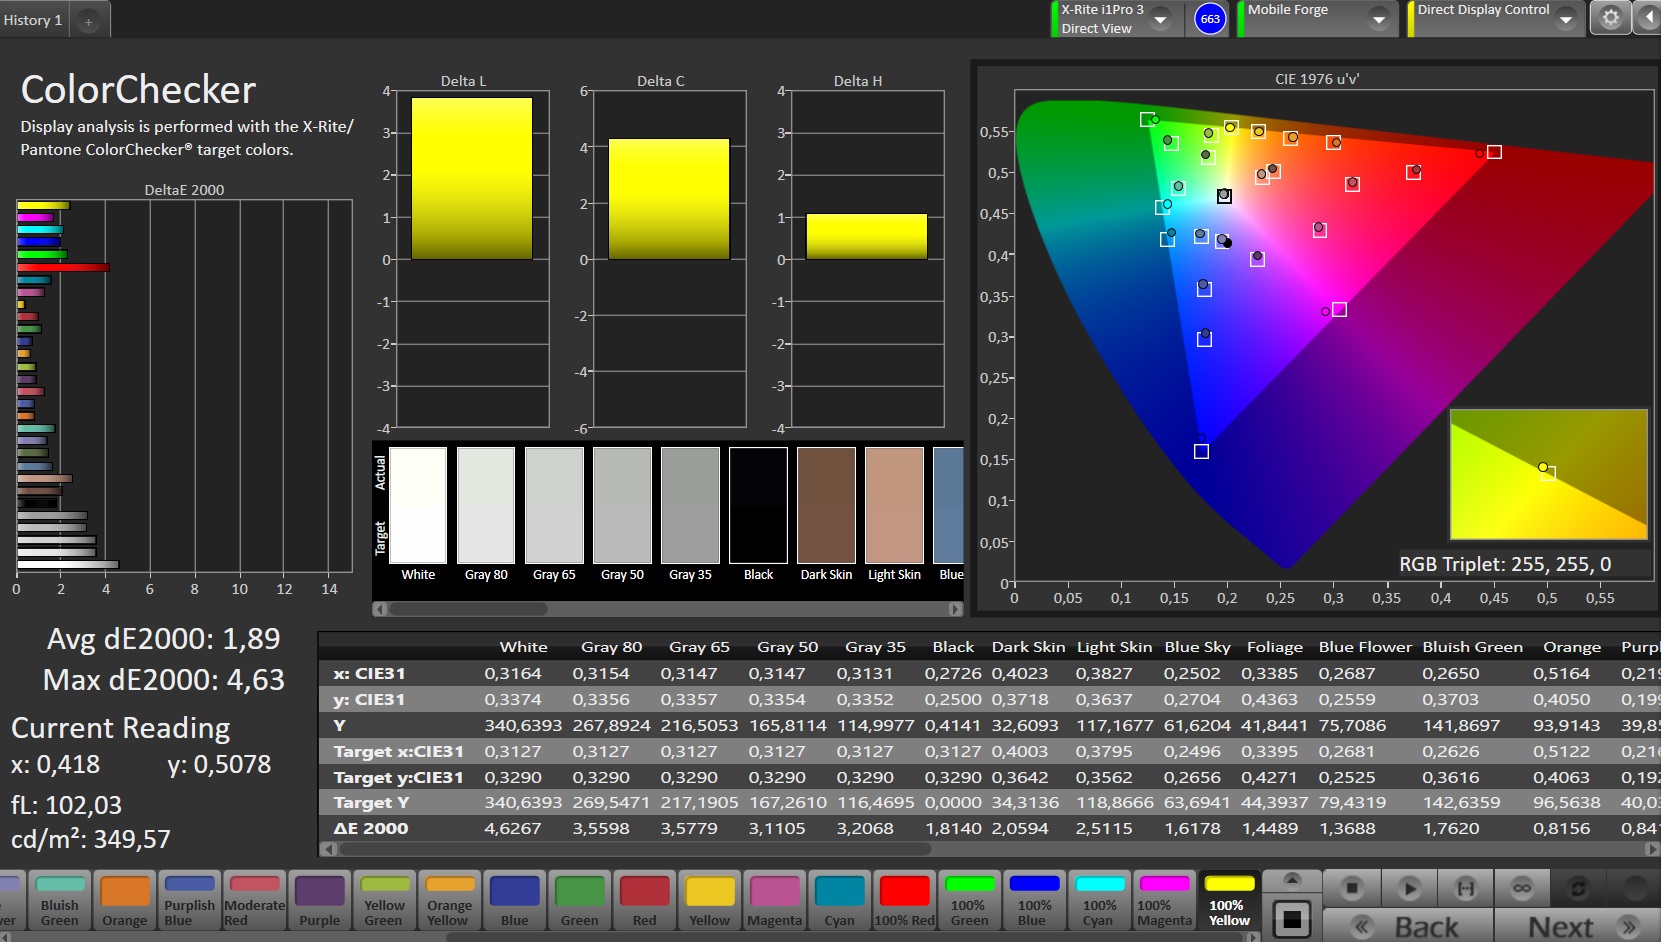The width and height of the screenshot is (1661, 942).
Task: Click the Avg dE2000: 1,89 readout
Action: tap(164, 638)
